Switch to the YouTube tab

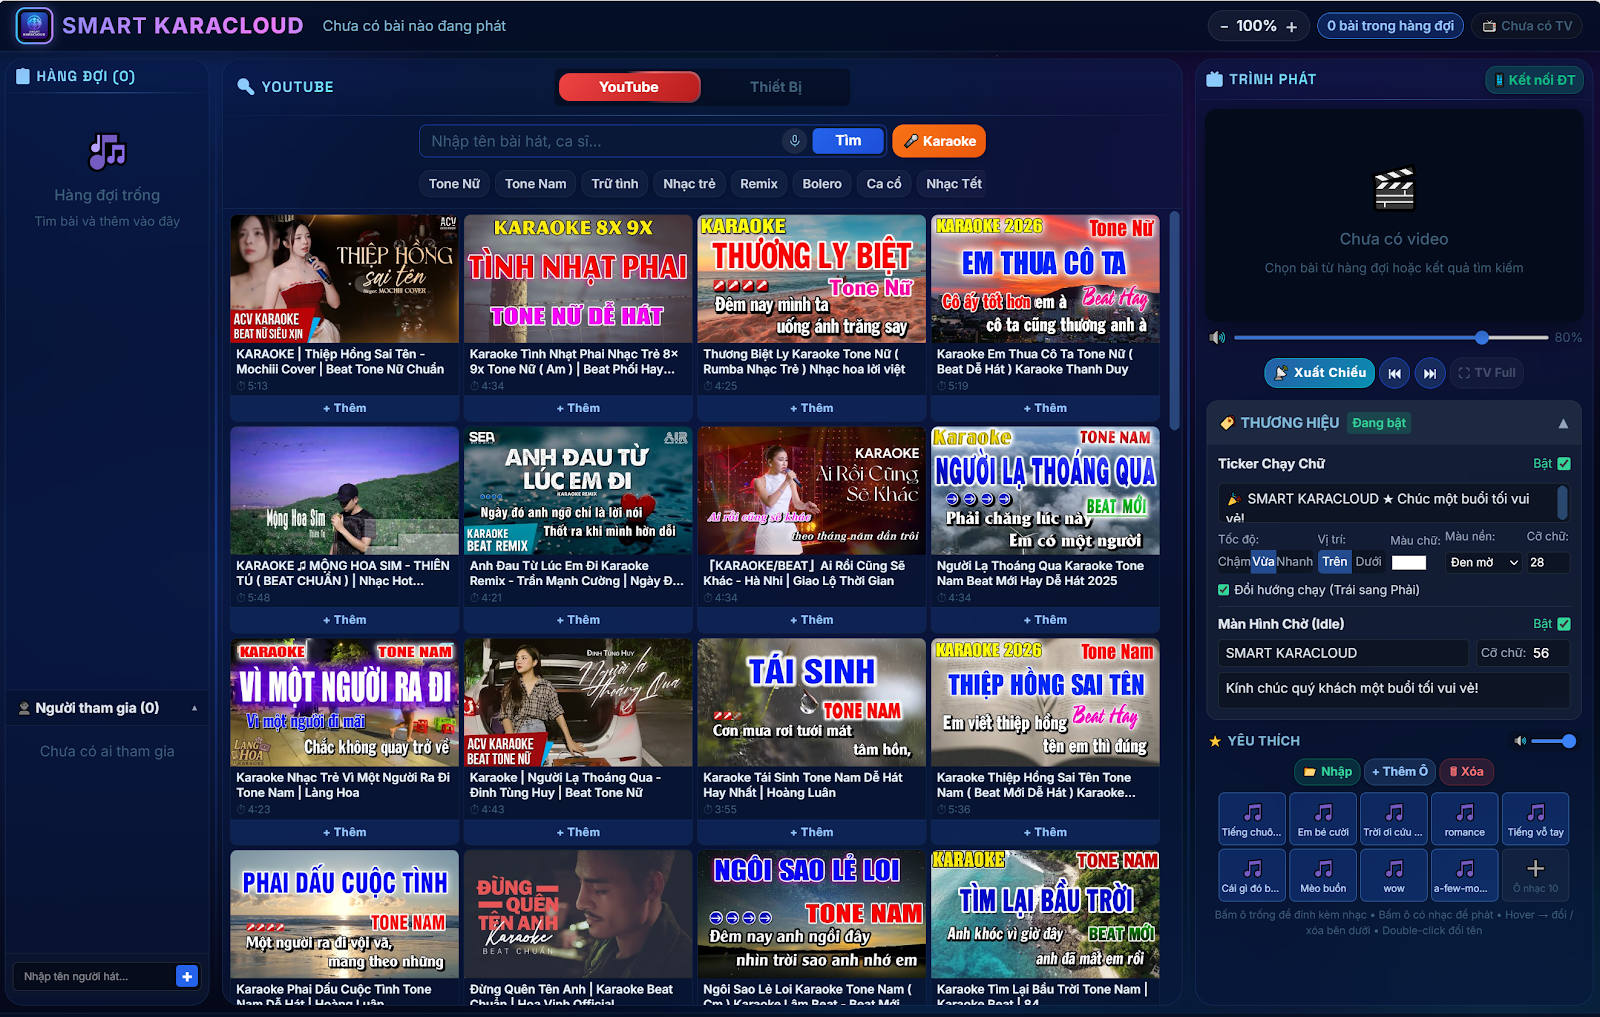point(629,87)
